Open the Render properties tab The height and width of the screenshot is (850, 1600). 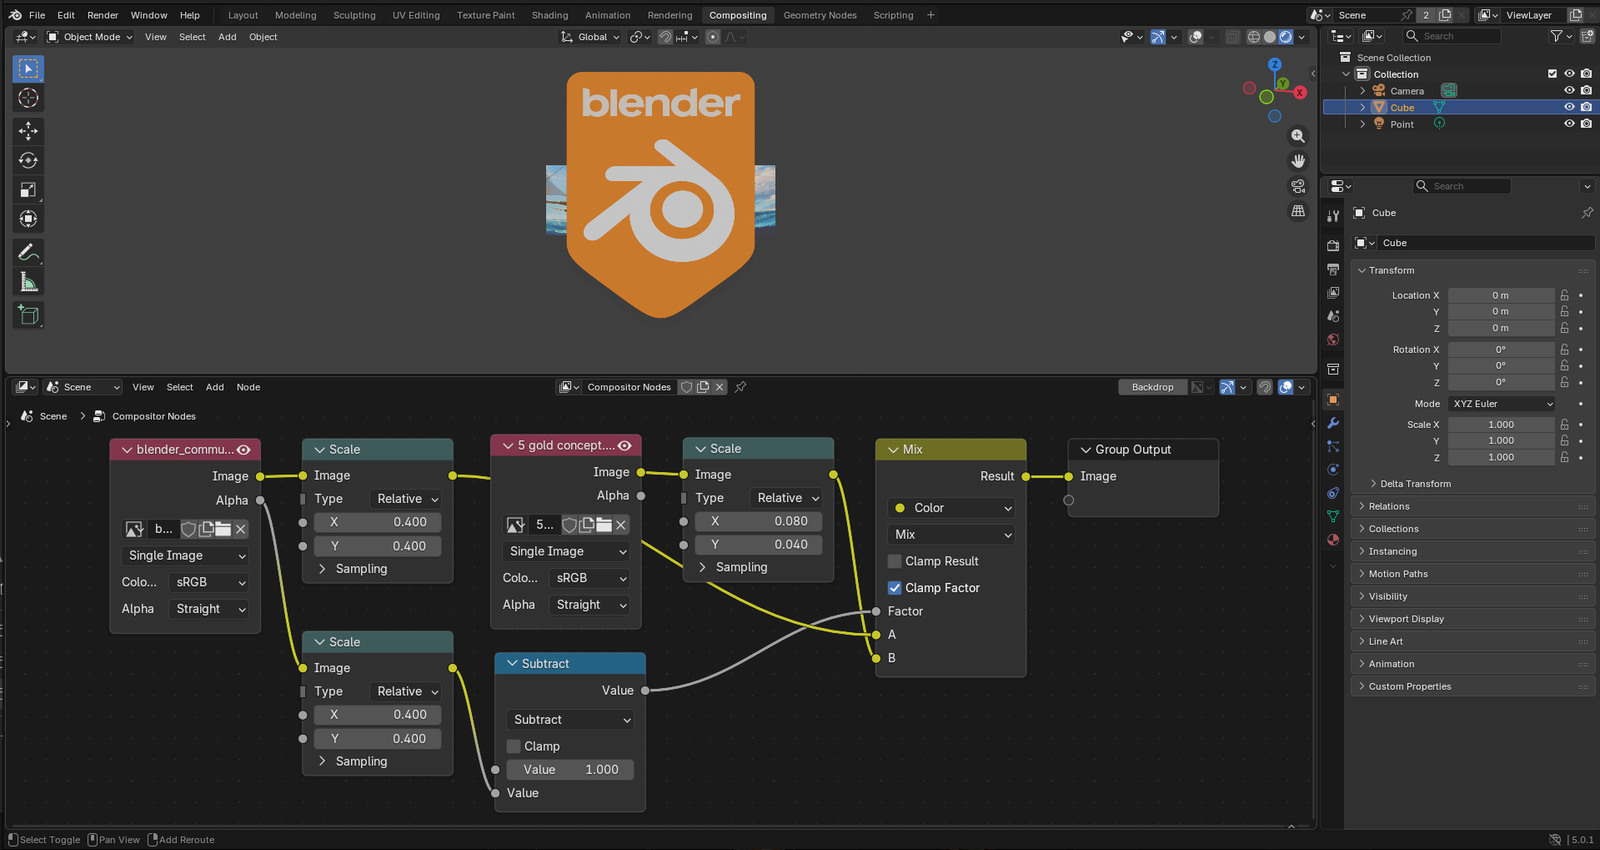coord(1333,245)
